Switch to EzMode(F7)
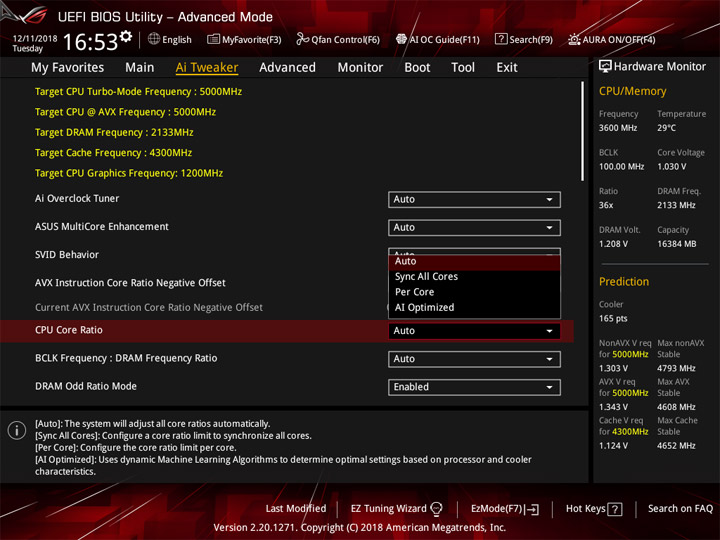720x540 pixels. [497, 509]
